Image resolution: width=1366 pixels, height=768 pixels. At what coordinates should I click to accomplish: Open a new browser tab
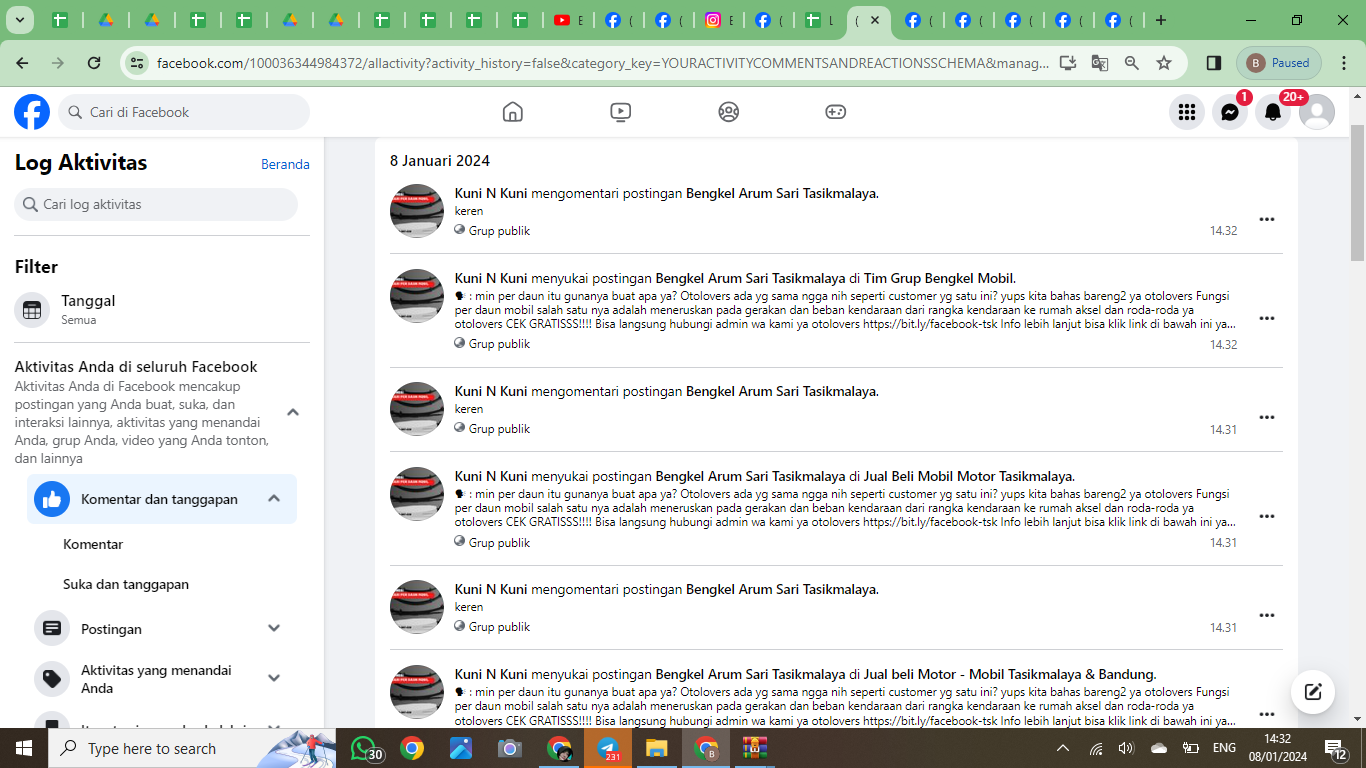tap(1161, 20)
